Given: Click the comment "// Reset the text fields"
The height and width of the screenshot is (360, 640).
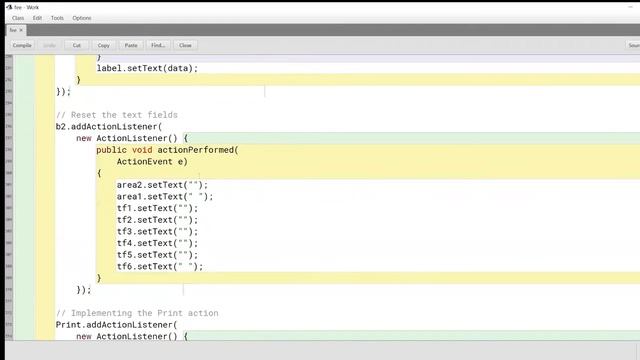Looking at the screenshot, I should click(x=117, y=115).
